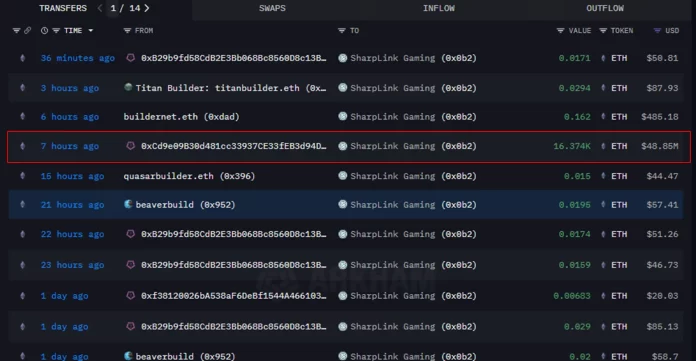Open the '21 hours ago' transaction link
The width and height of the screenshot is (696, 361).
[72, 205]
